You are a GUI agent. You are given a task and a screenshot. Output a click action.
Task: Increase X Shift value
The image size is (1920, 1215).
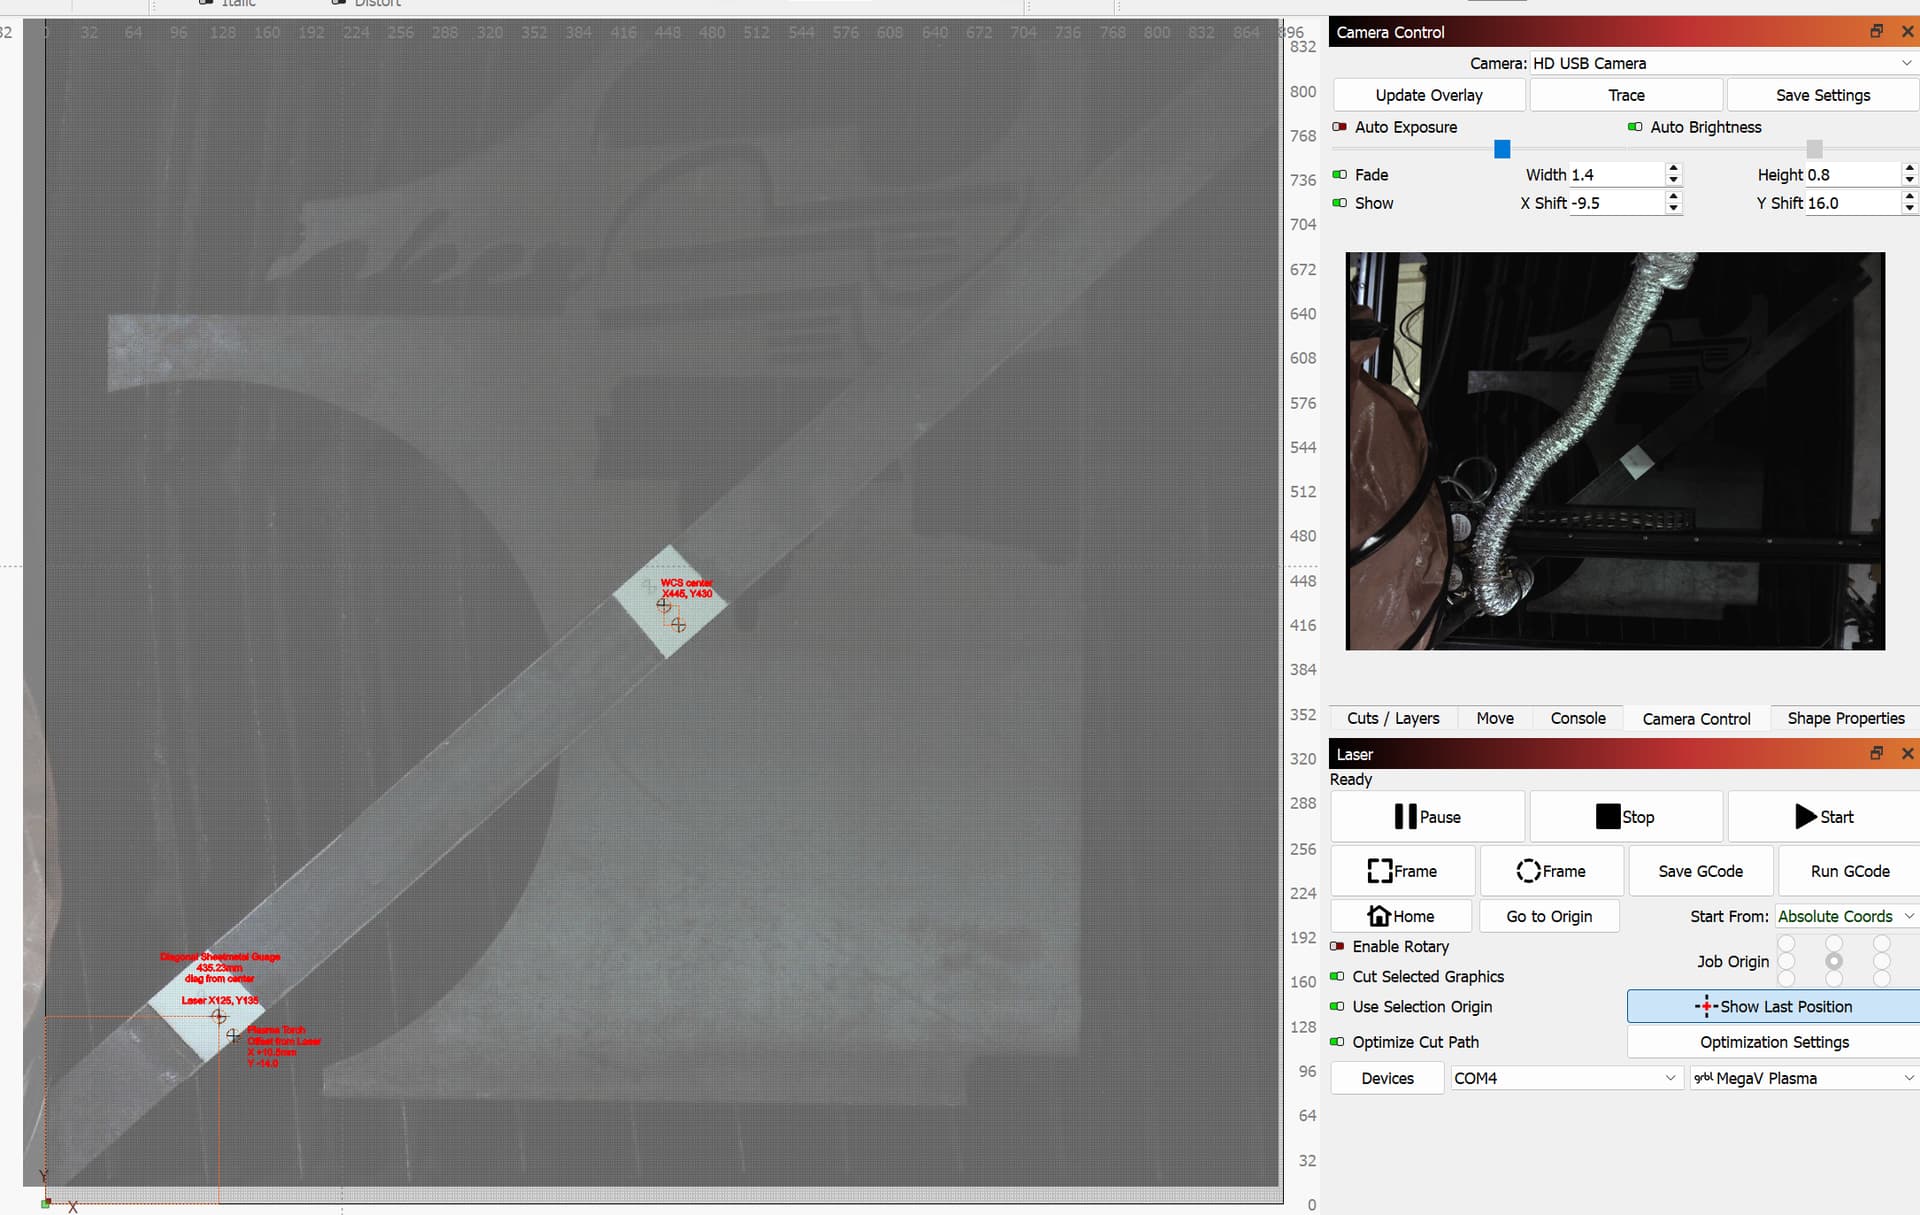1673,197
